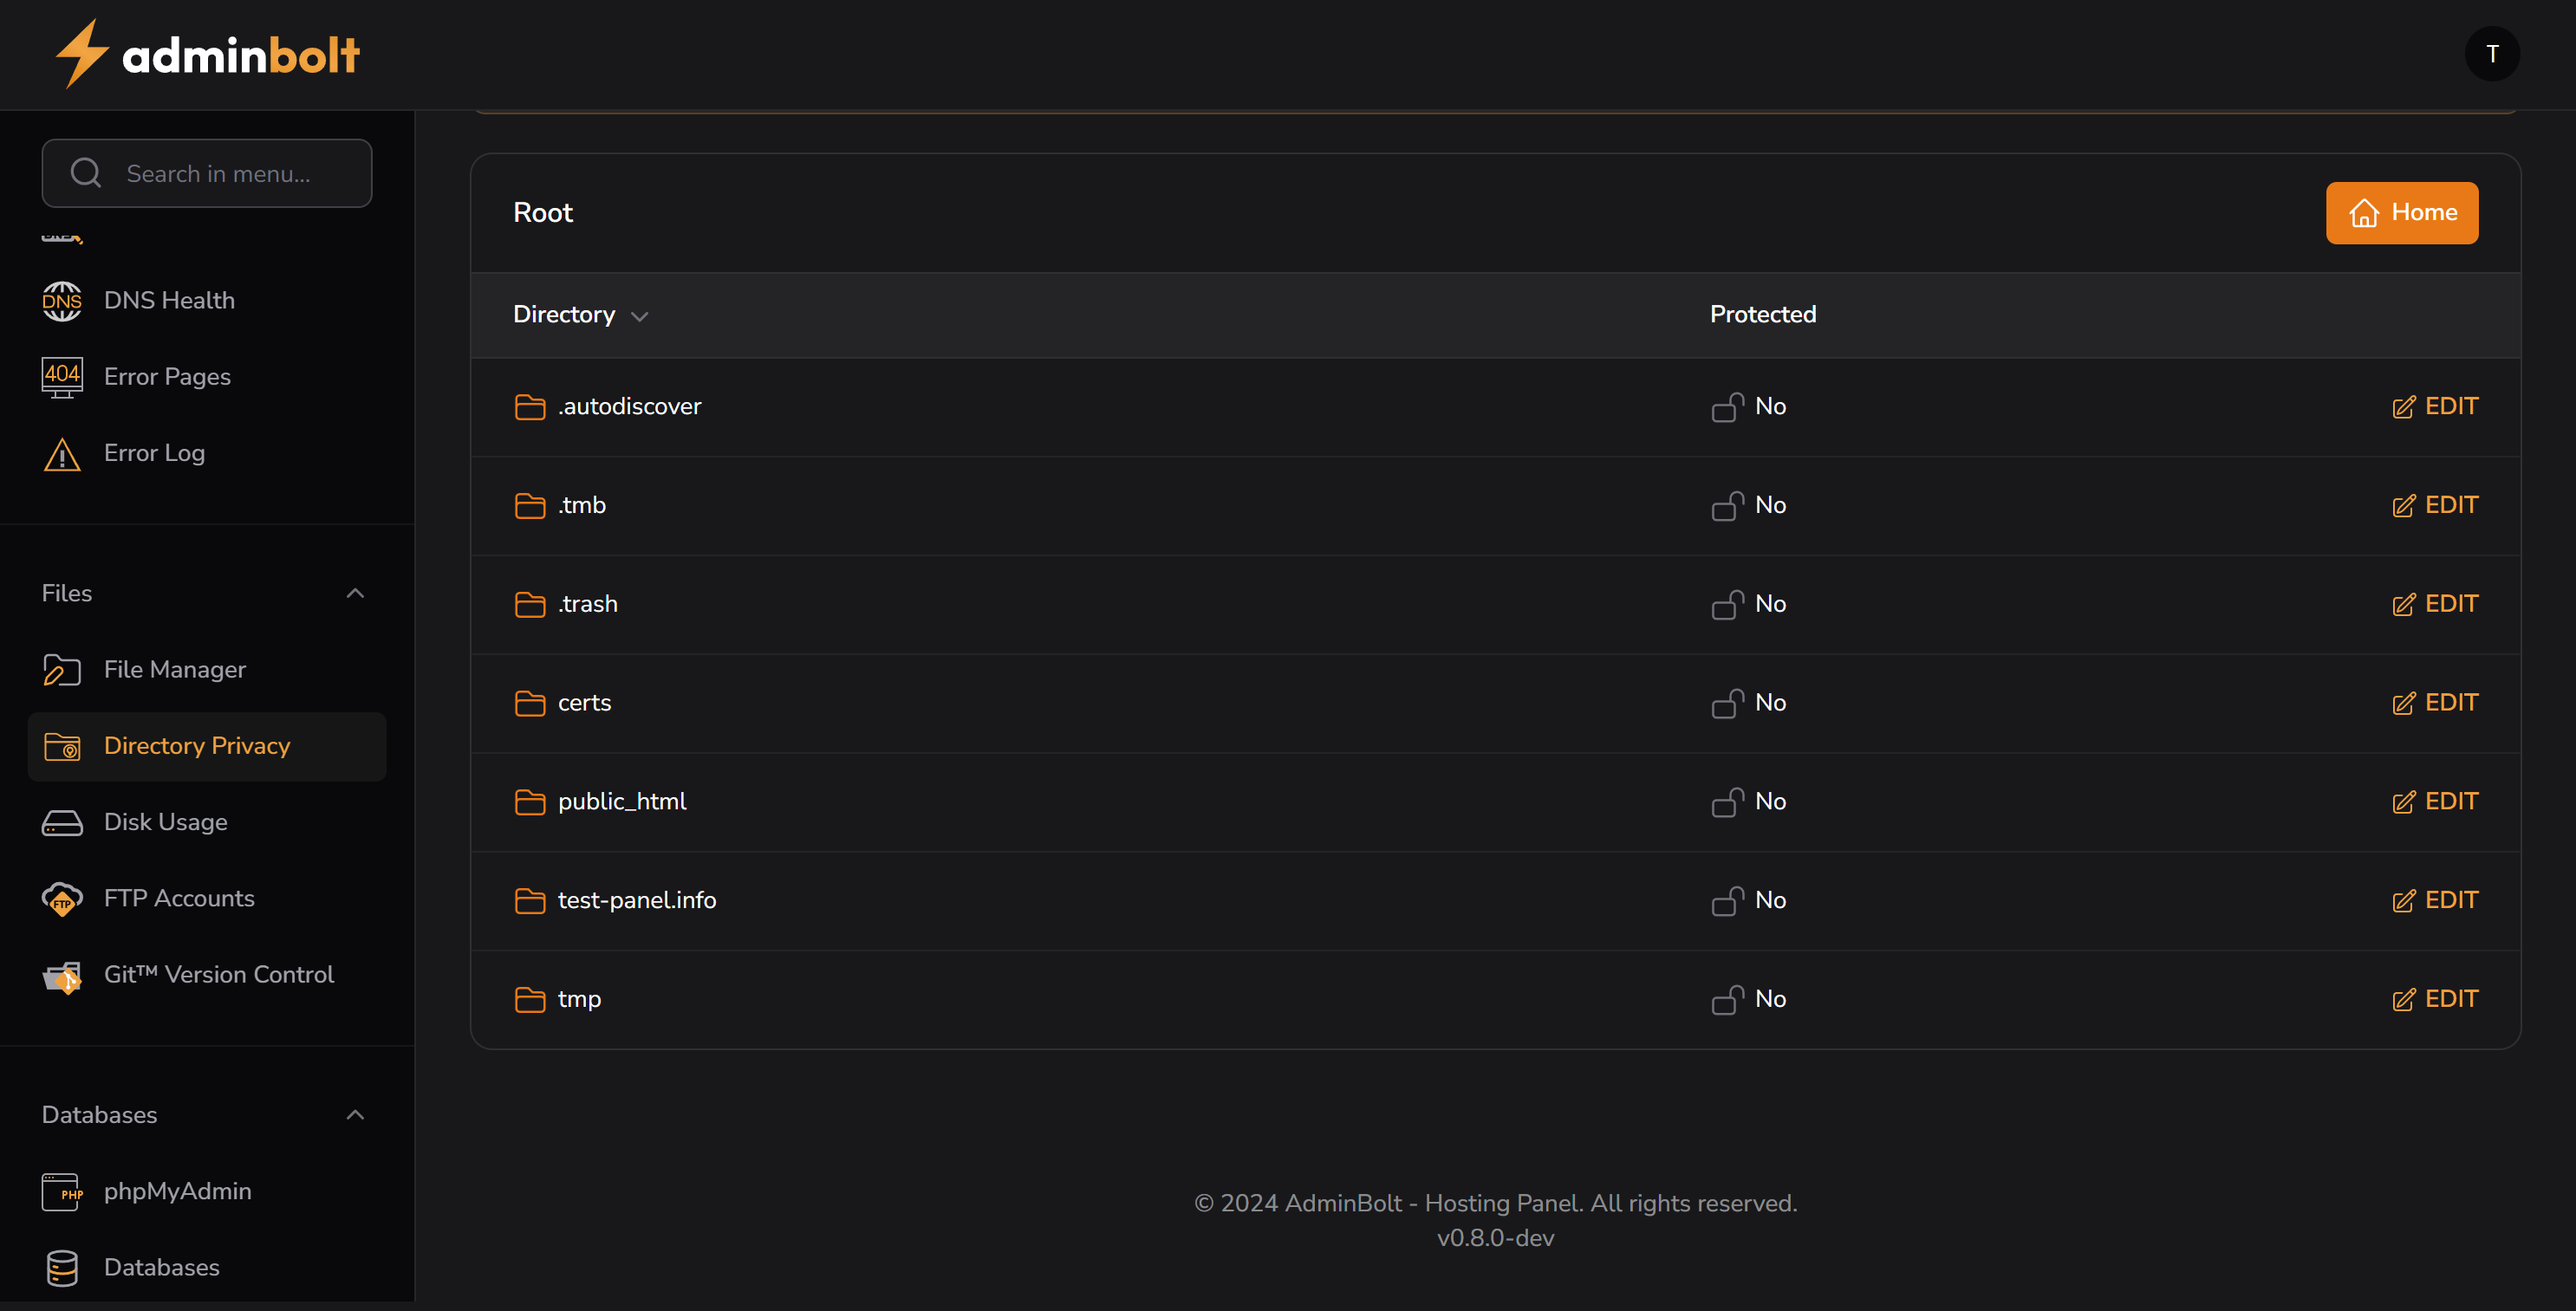
Task: Click the unlock icon beside tmp
Action: point(1726,999)
